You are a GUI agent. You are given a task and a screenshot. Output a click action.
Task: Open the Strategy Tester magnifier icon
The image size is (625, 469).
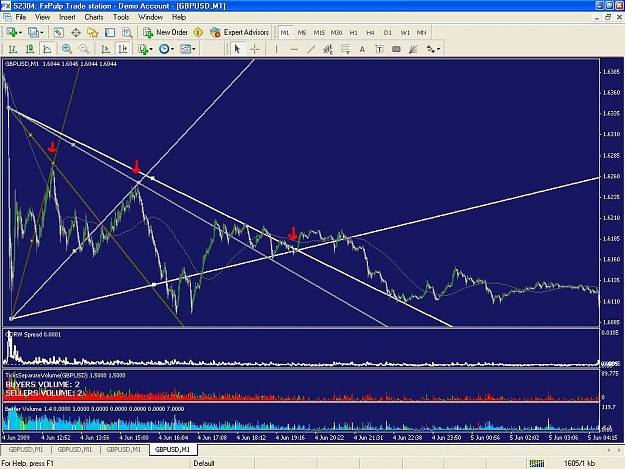click(x=127, y=33)
